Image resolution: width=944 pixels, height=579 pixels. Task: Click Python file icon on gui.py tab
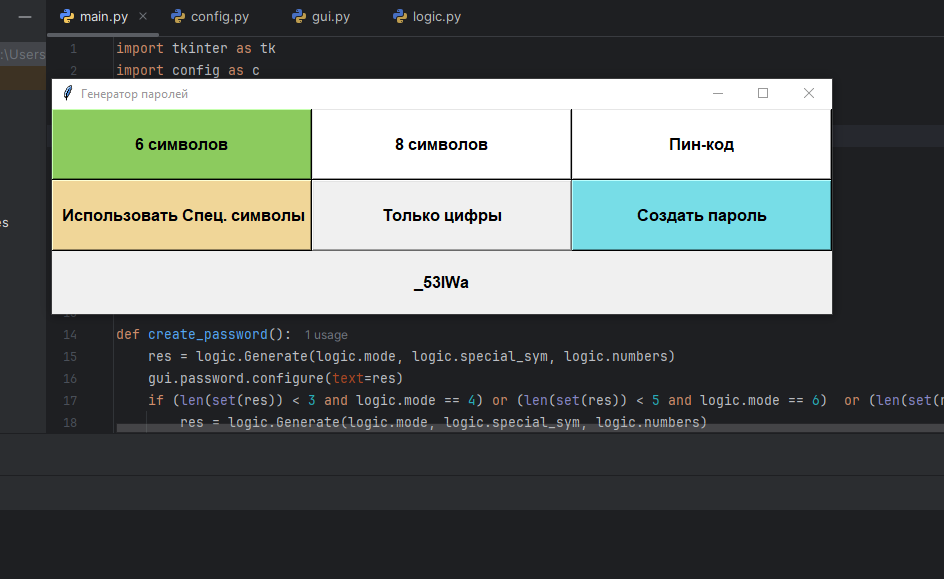299,16
